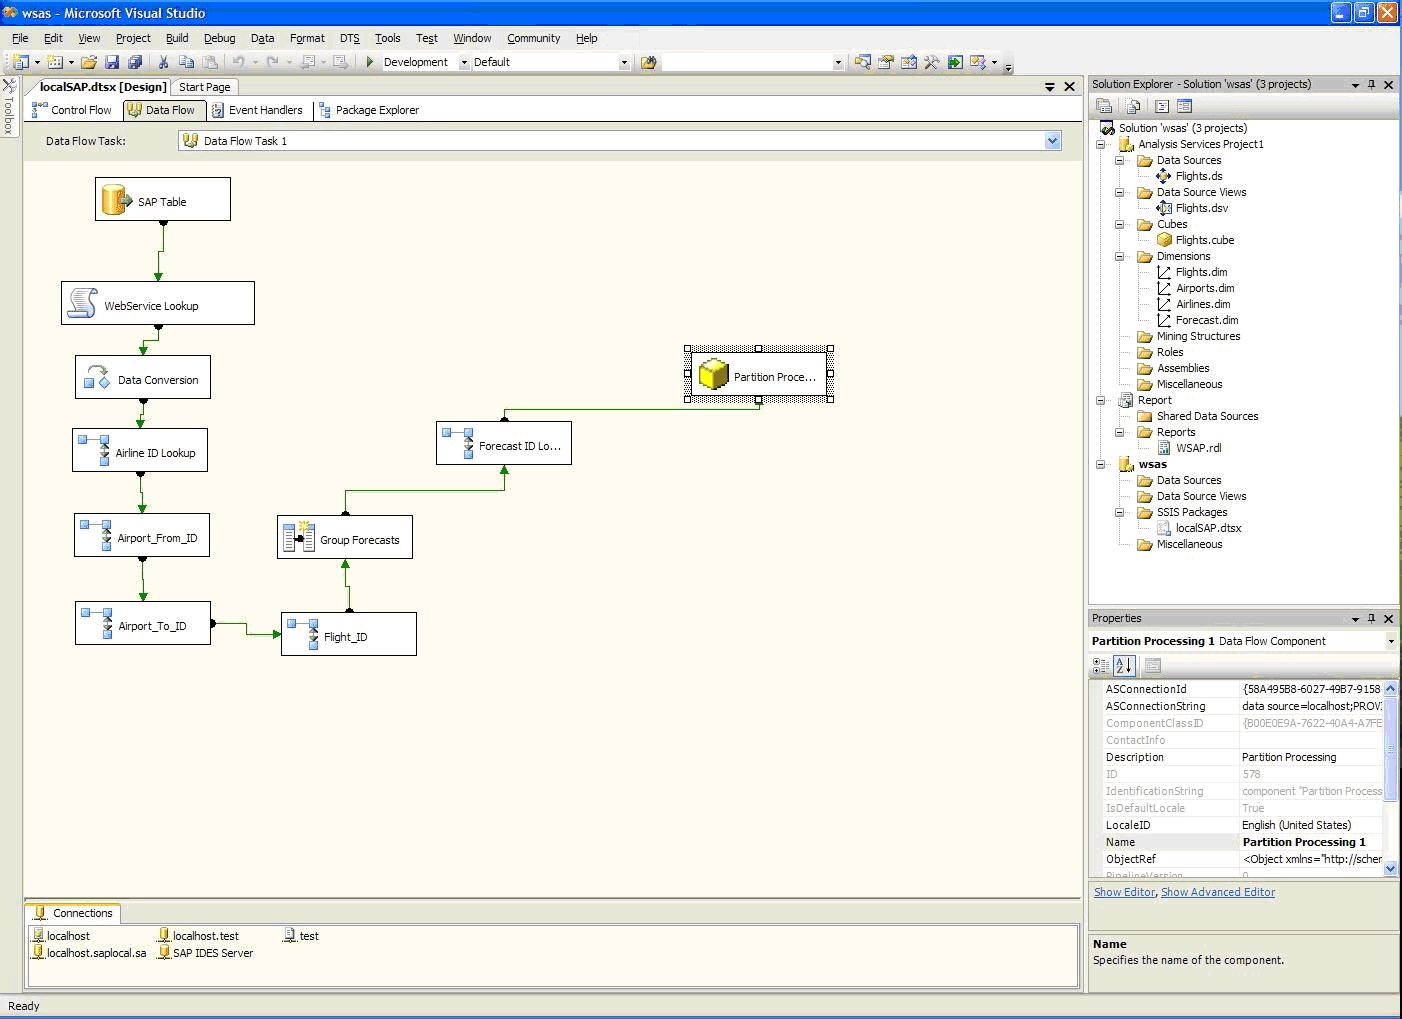Viewport: 1402px width, 1019px height.
Task: Collapse the Dimensions folder
Action: (x=1120, y=256)
